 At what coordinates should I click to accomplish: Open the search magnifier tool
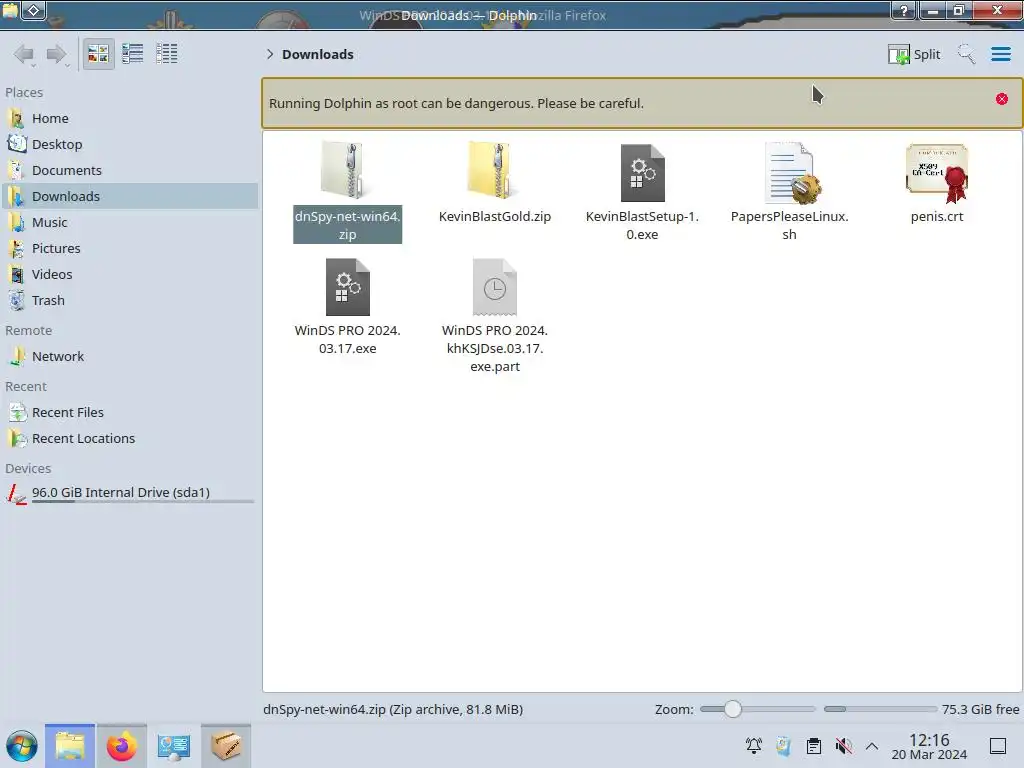(966, 54)
